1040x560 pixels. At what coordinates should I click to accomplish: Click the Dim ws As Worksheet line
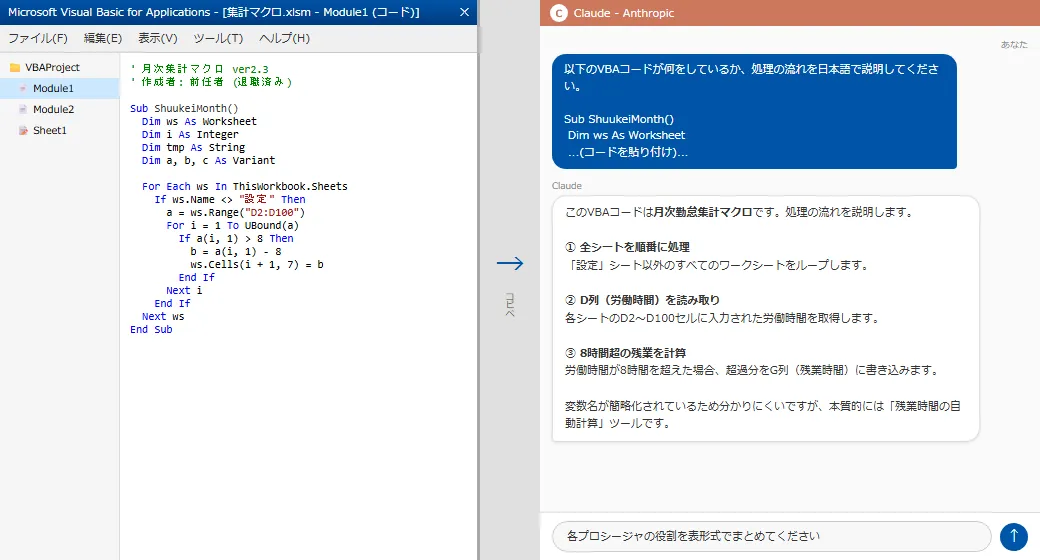click(x=199, y=121)
